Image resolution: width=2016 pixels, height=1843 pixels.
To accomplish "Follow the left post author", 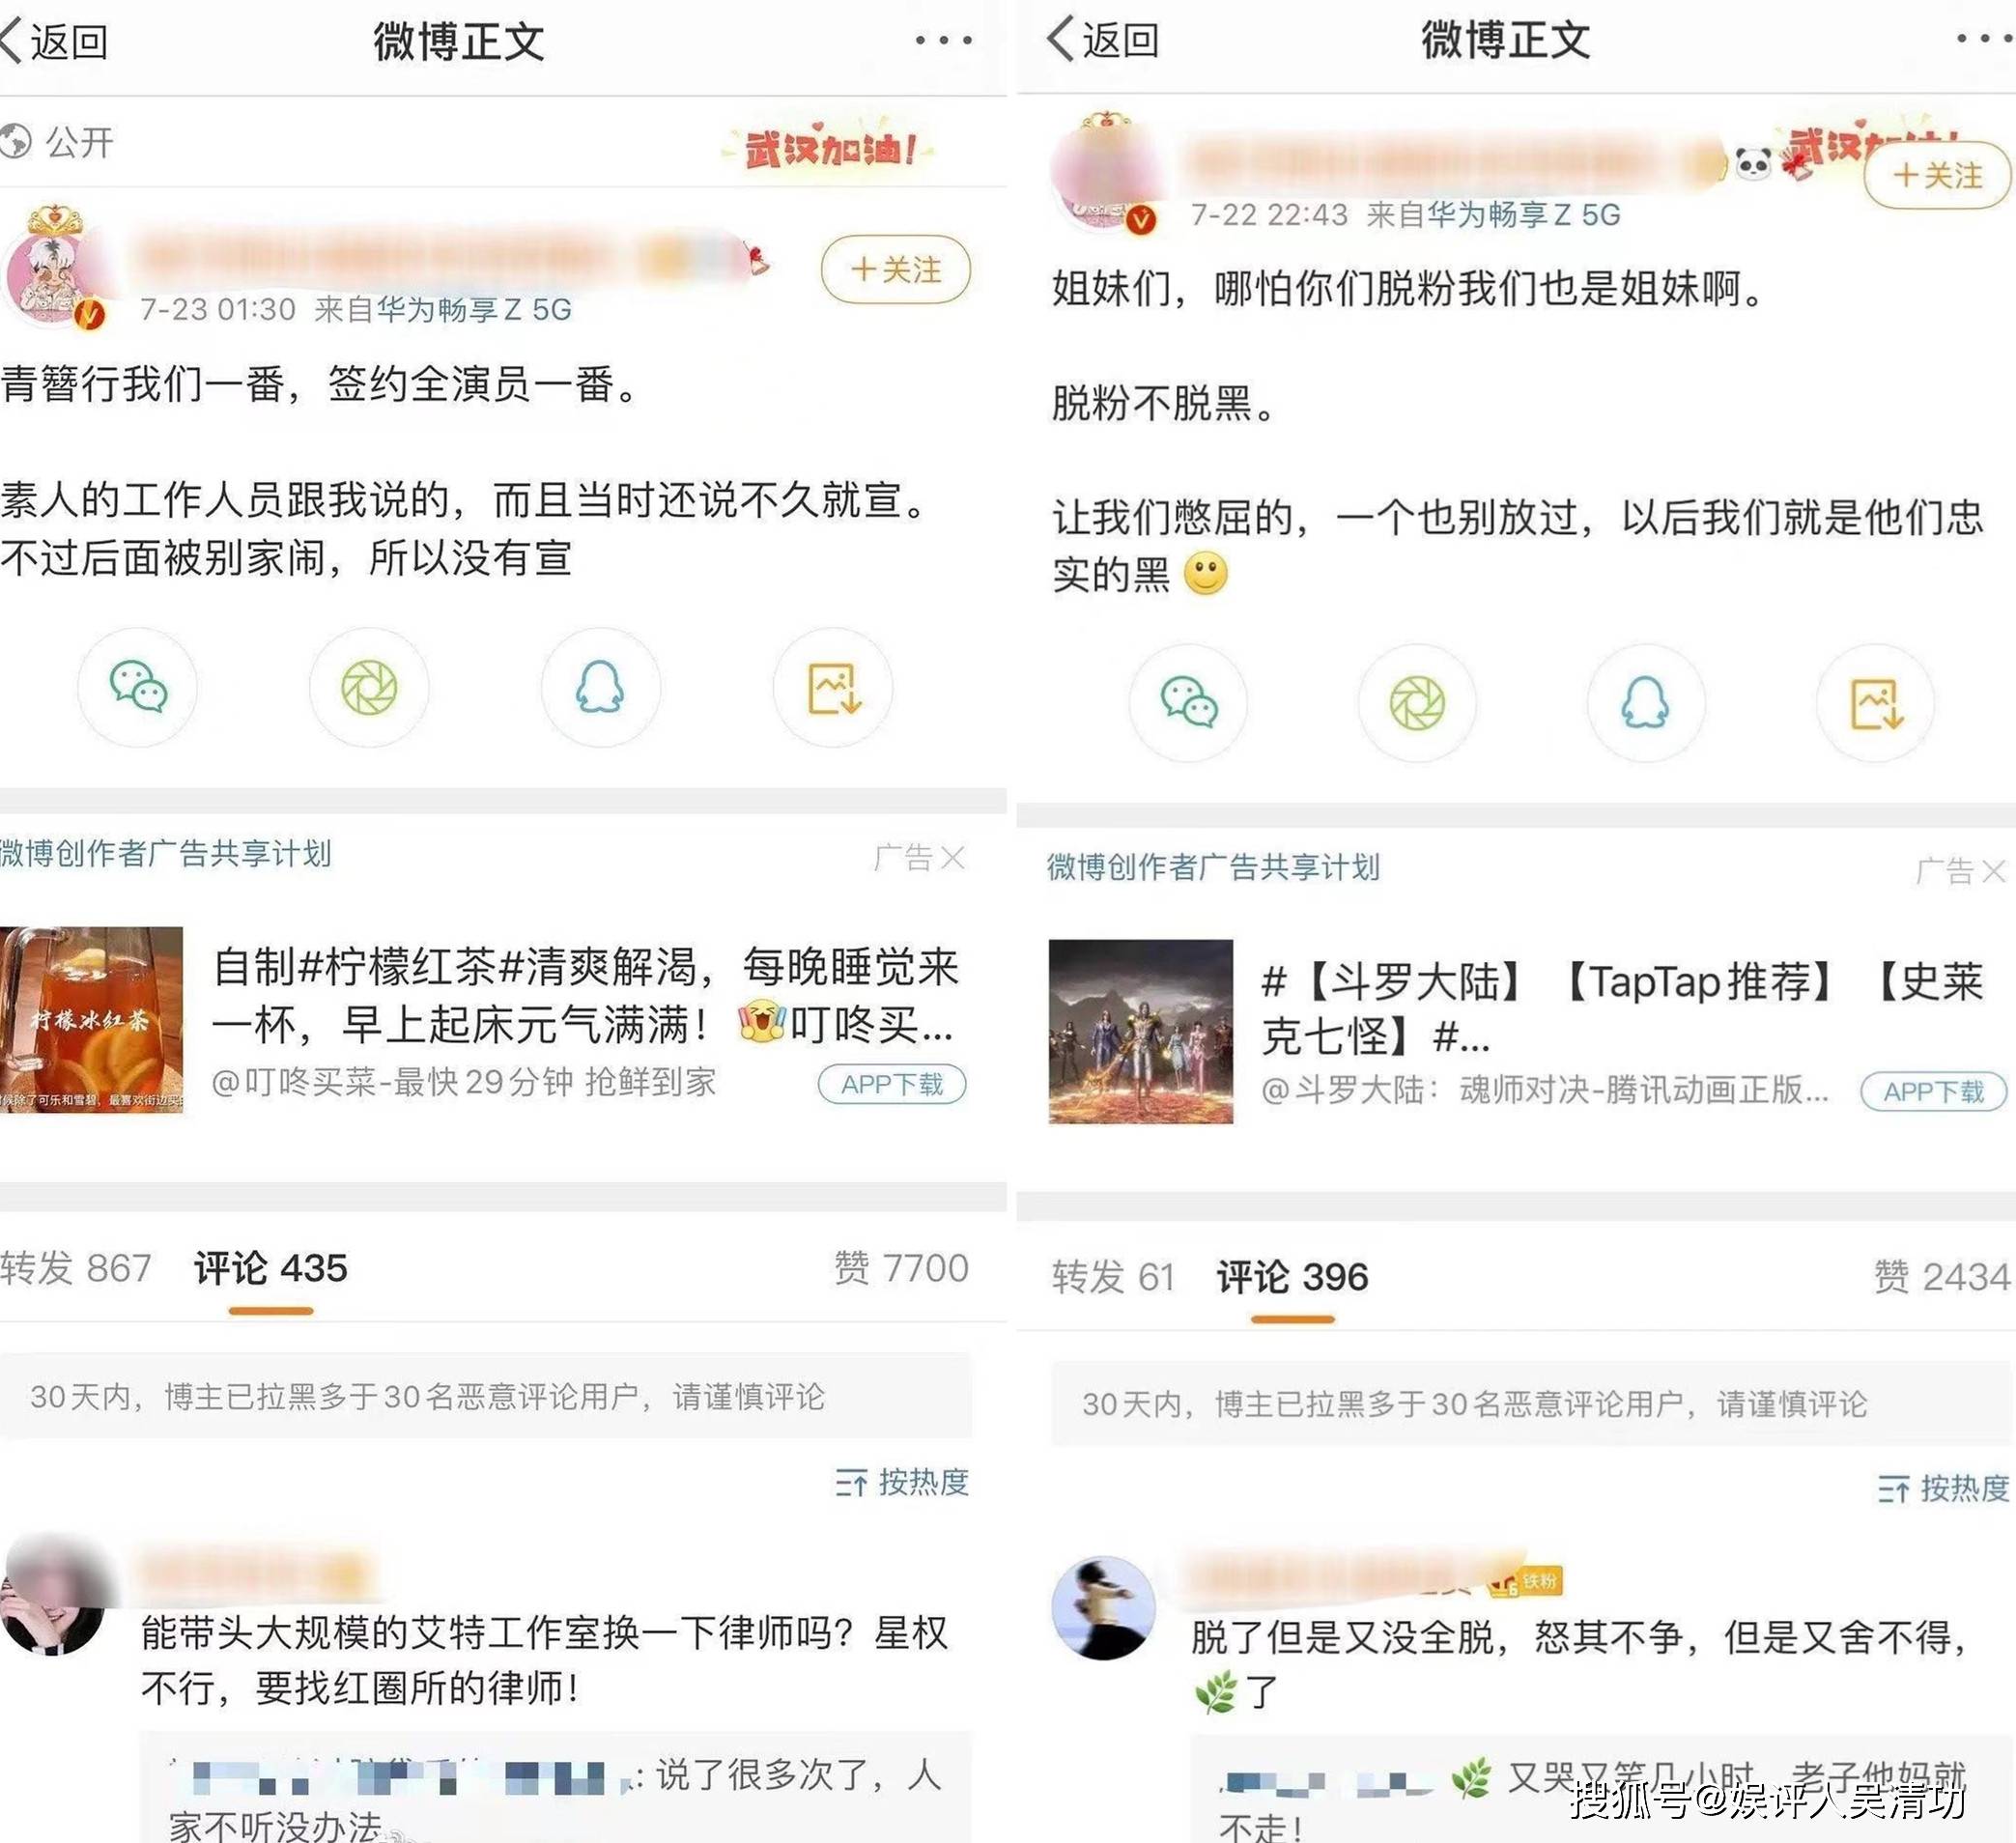I will click(x=895, y=269).
